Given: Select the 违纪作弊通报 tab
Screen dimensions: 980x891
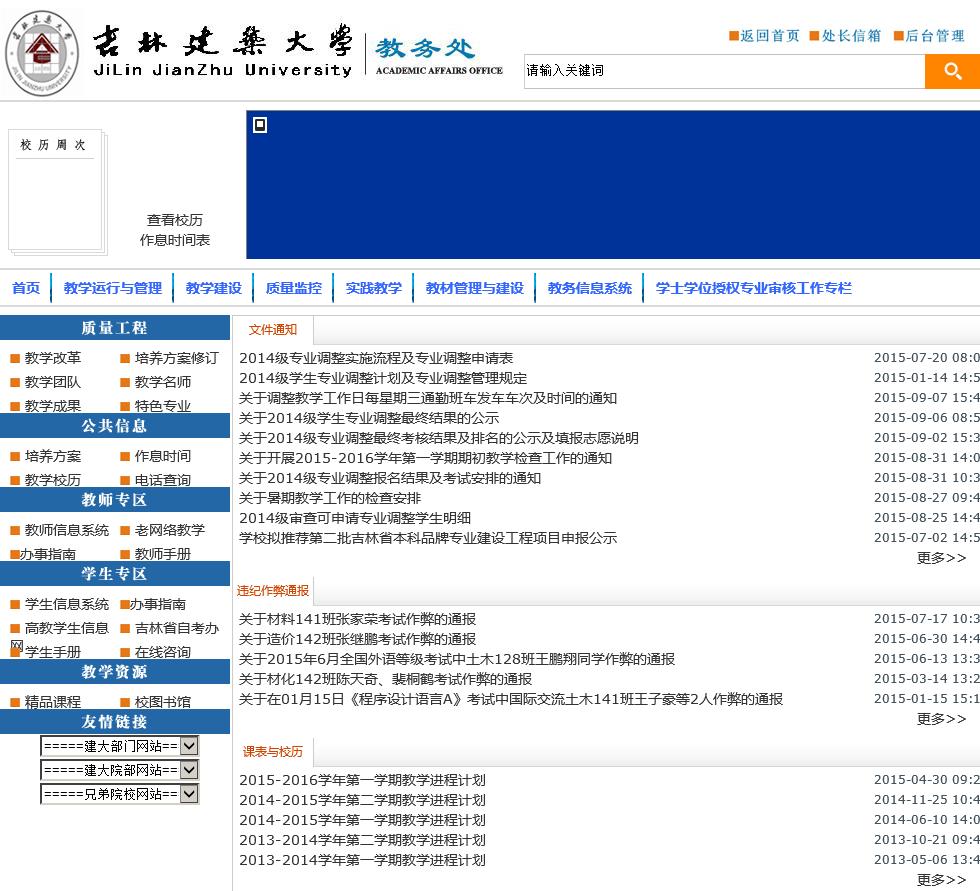Looking at the screenshot, I should click(x=273, y=591).
